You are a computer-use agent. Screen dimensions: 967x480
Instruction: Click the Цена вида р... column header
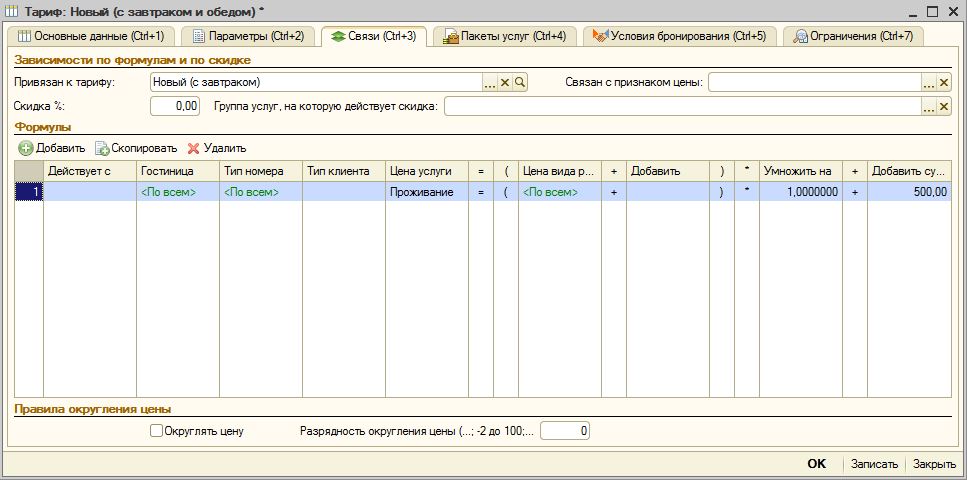click(x=560, y=172)
